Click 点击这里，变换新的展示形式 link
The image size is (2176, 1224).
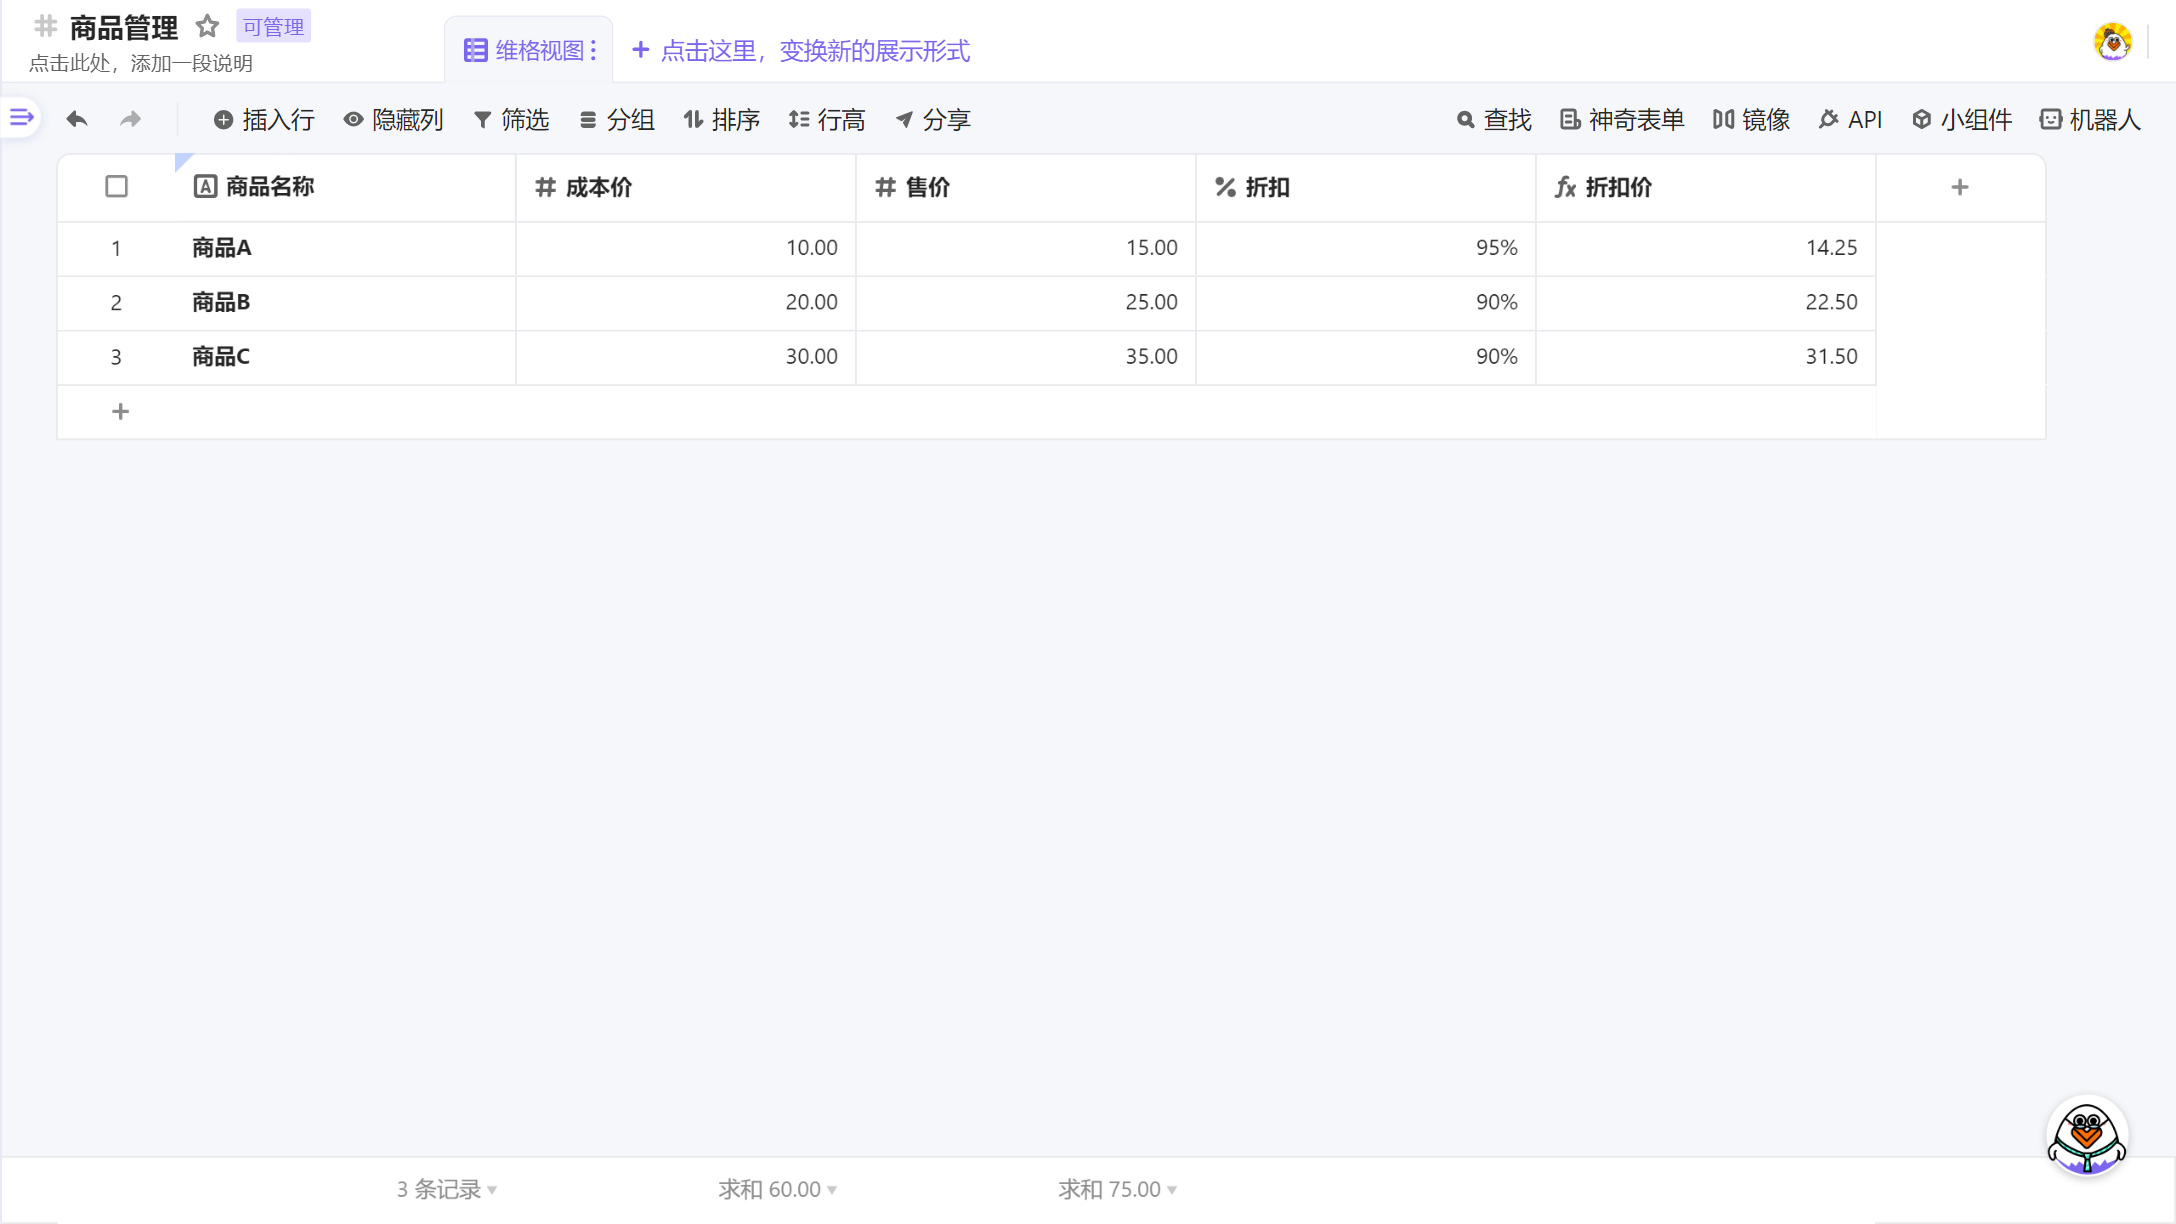click(815, 50)
